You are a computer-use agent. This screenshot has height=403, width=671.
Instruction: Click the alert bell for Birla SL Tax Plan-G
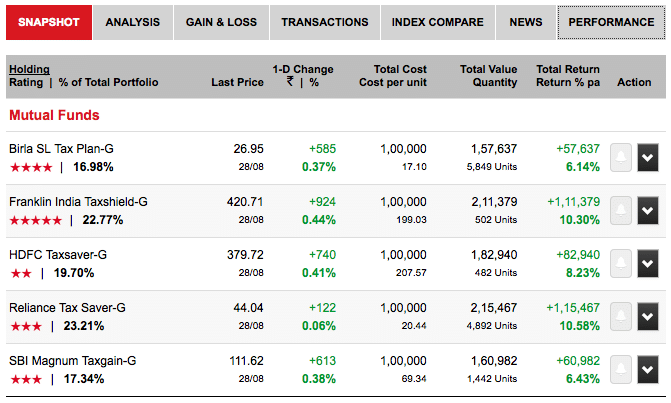click(x=621, y=157)
